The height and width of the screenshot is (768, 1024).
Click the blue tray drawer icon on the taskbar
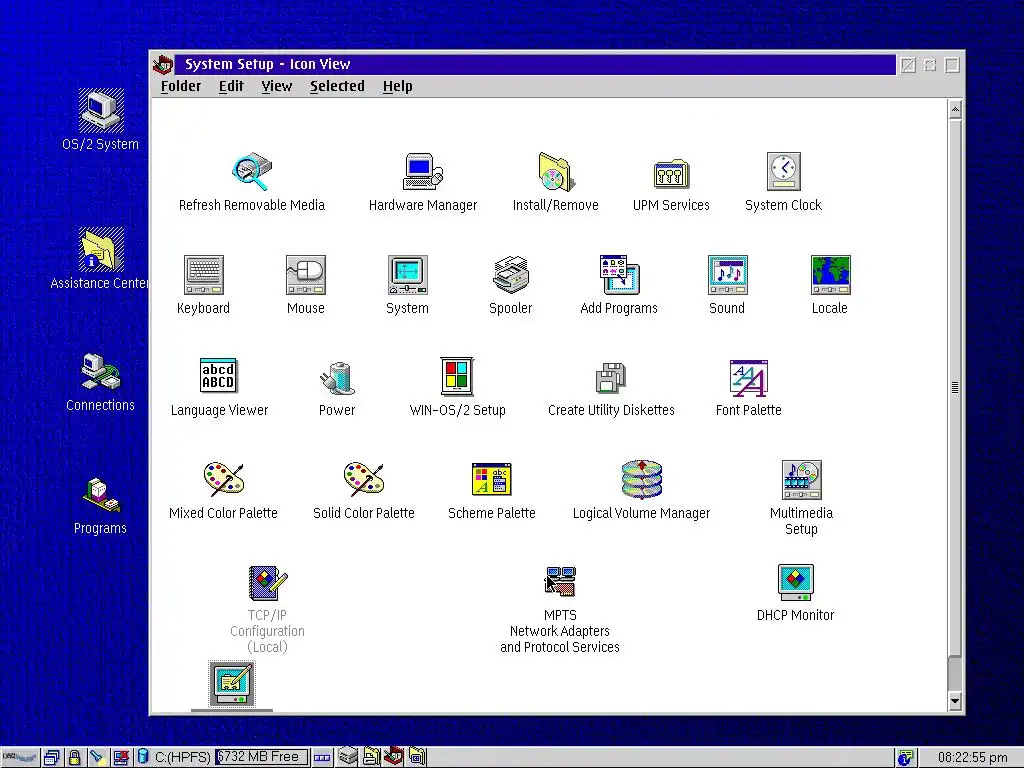coord(322,758)
